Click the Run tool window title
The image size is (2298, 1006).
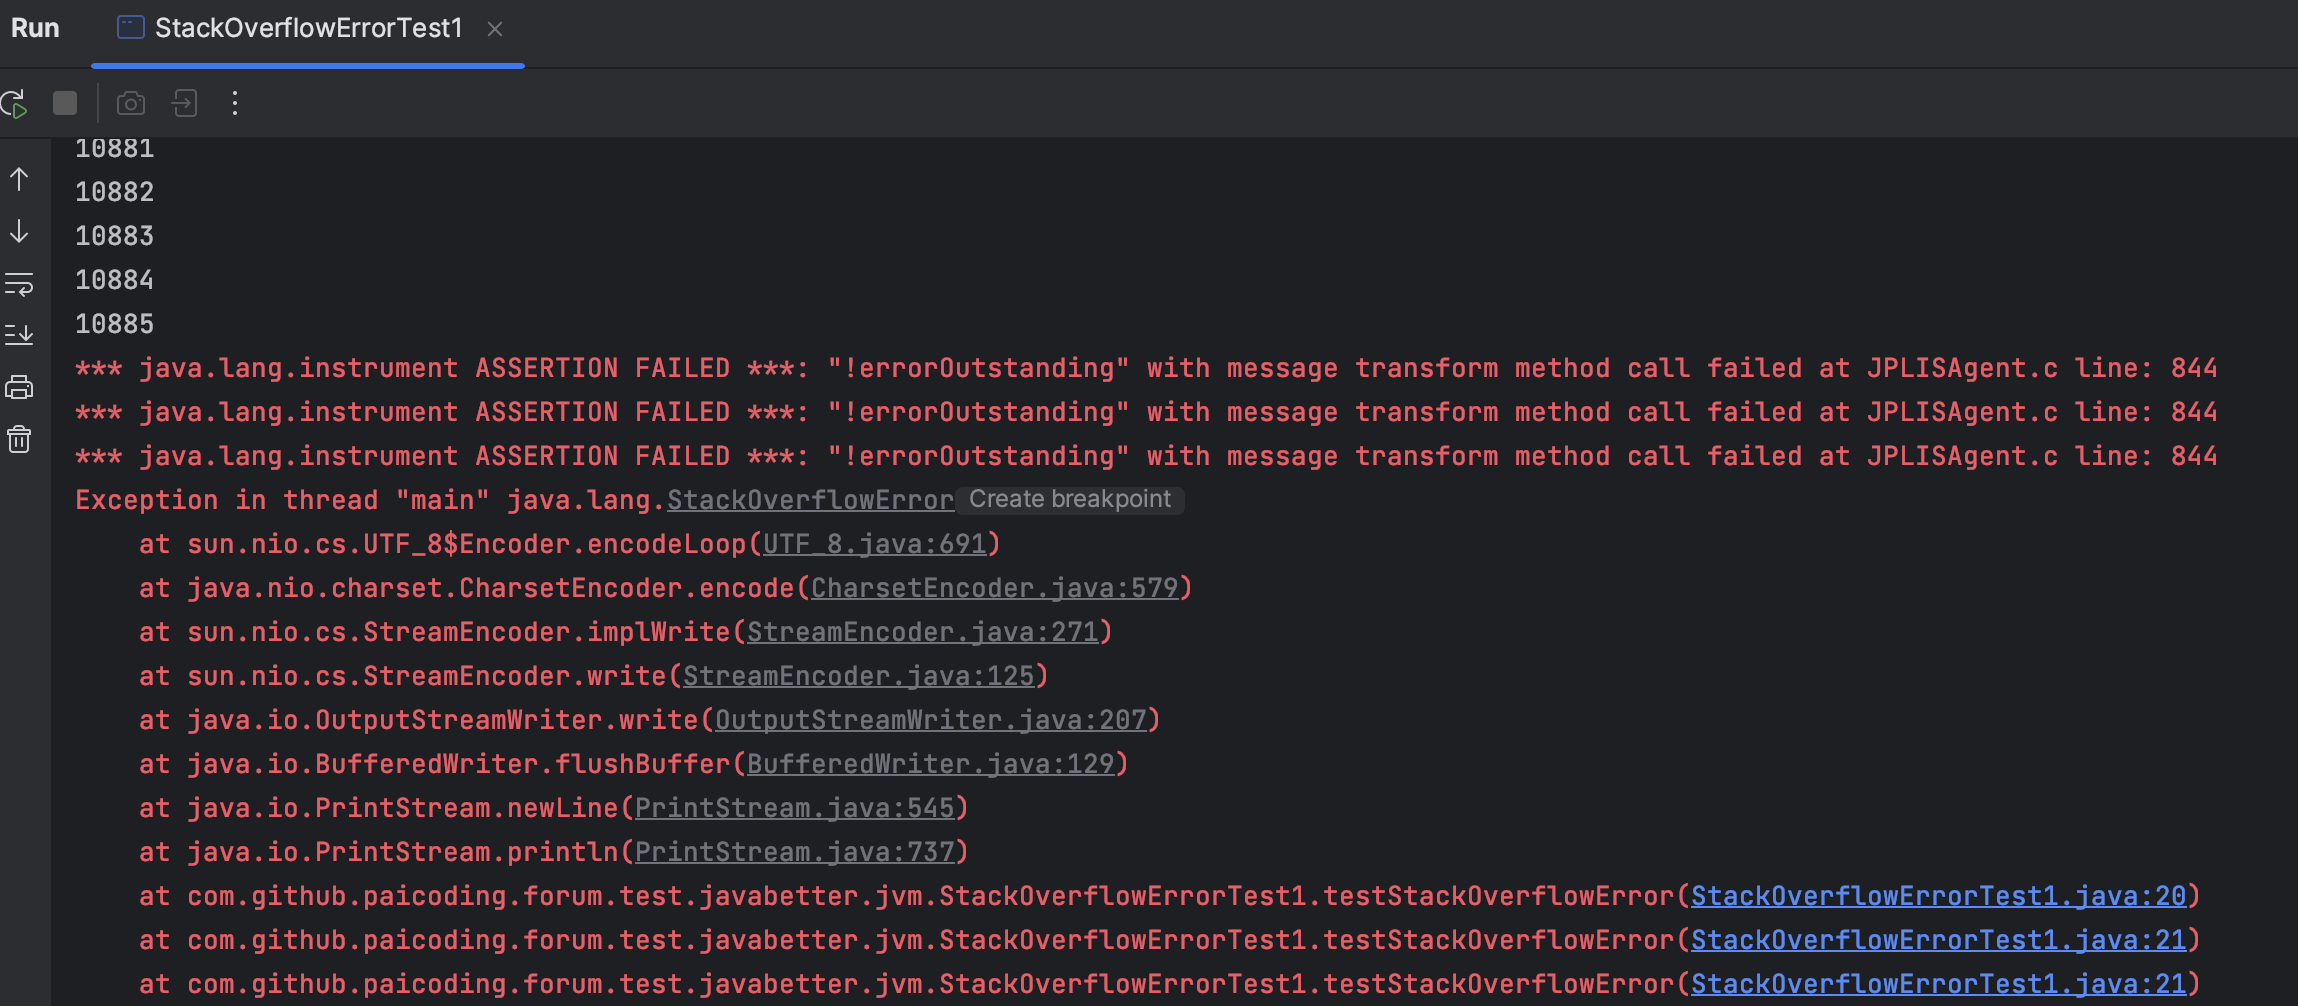(35, 28)
